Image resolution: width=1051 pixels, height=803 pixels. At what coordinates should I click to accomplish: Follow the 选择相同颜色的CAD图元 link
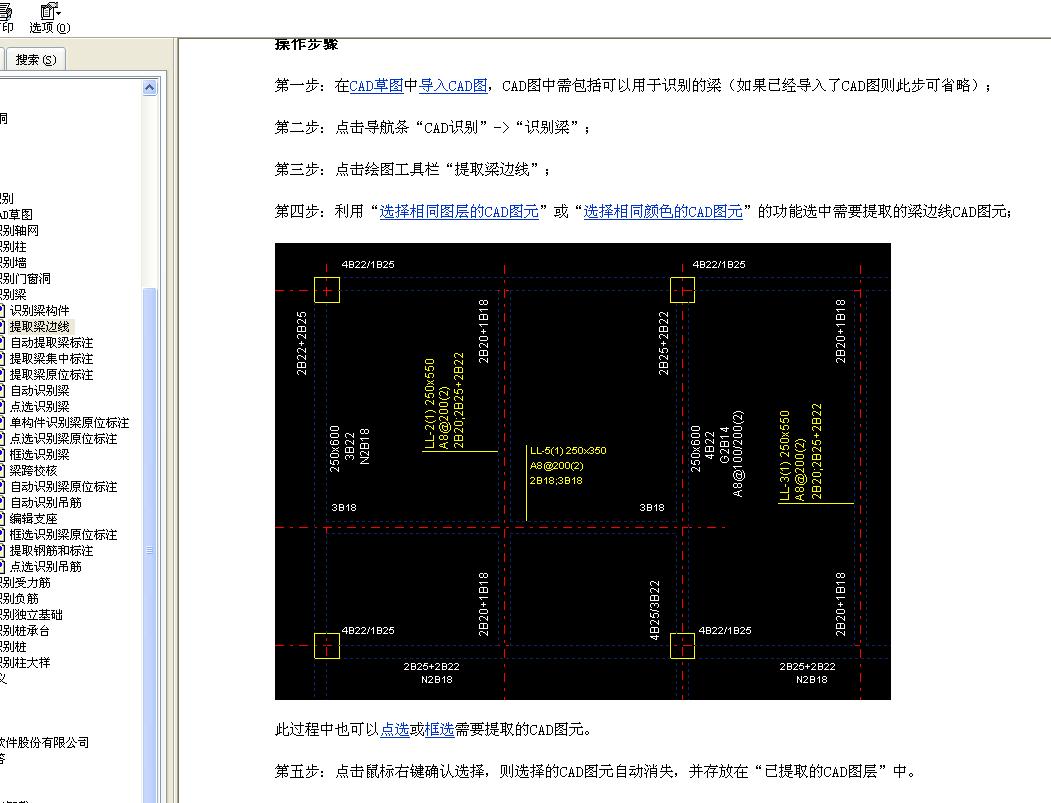(x=663, y=212)
